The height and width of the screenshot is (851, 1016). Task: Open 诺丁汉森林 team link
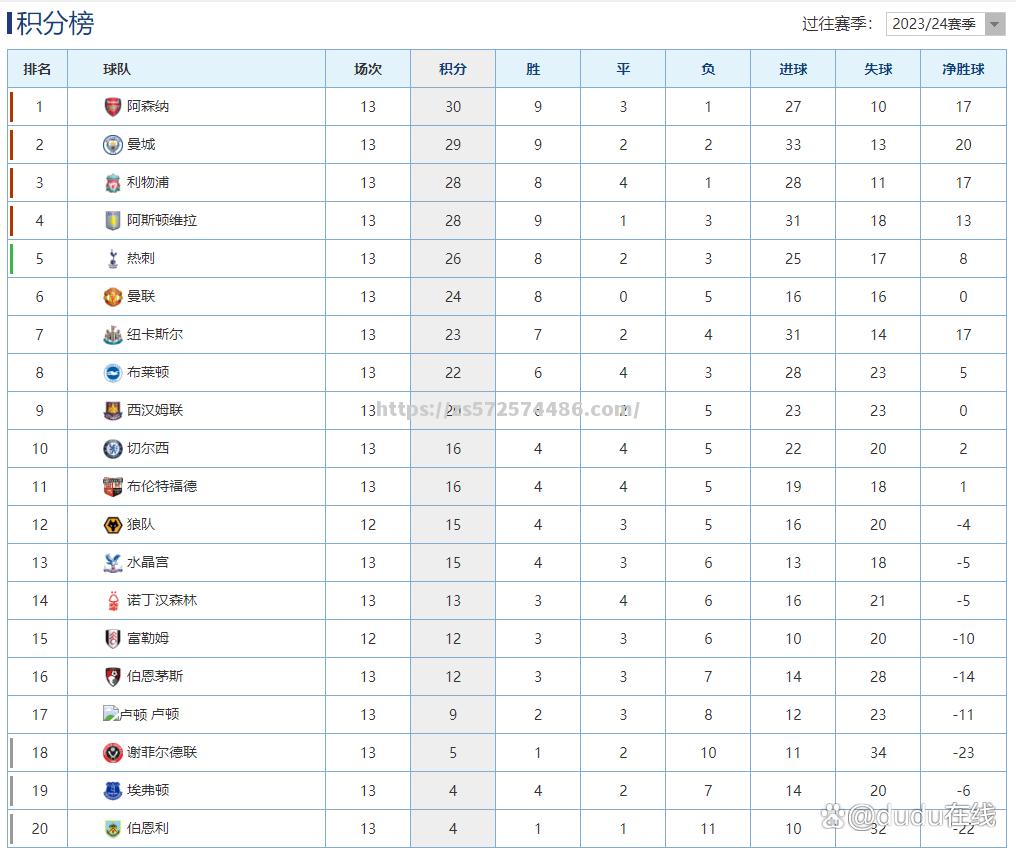[x=162, y=600]
